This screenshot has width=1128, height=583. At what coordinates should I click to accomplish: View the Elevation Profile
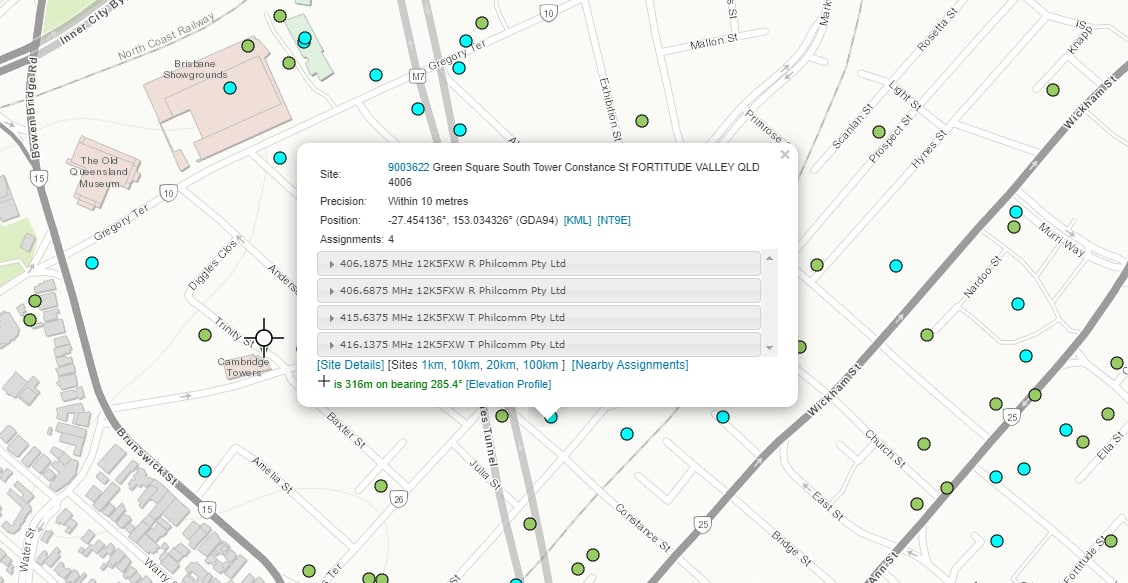508,384
